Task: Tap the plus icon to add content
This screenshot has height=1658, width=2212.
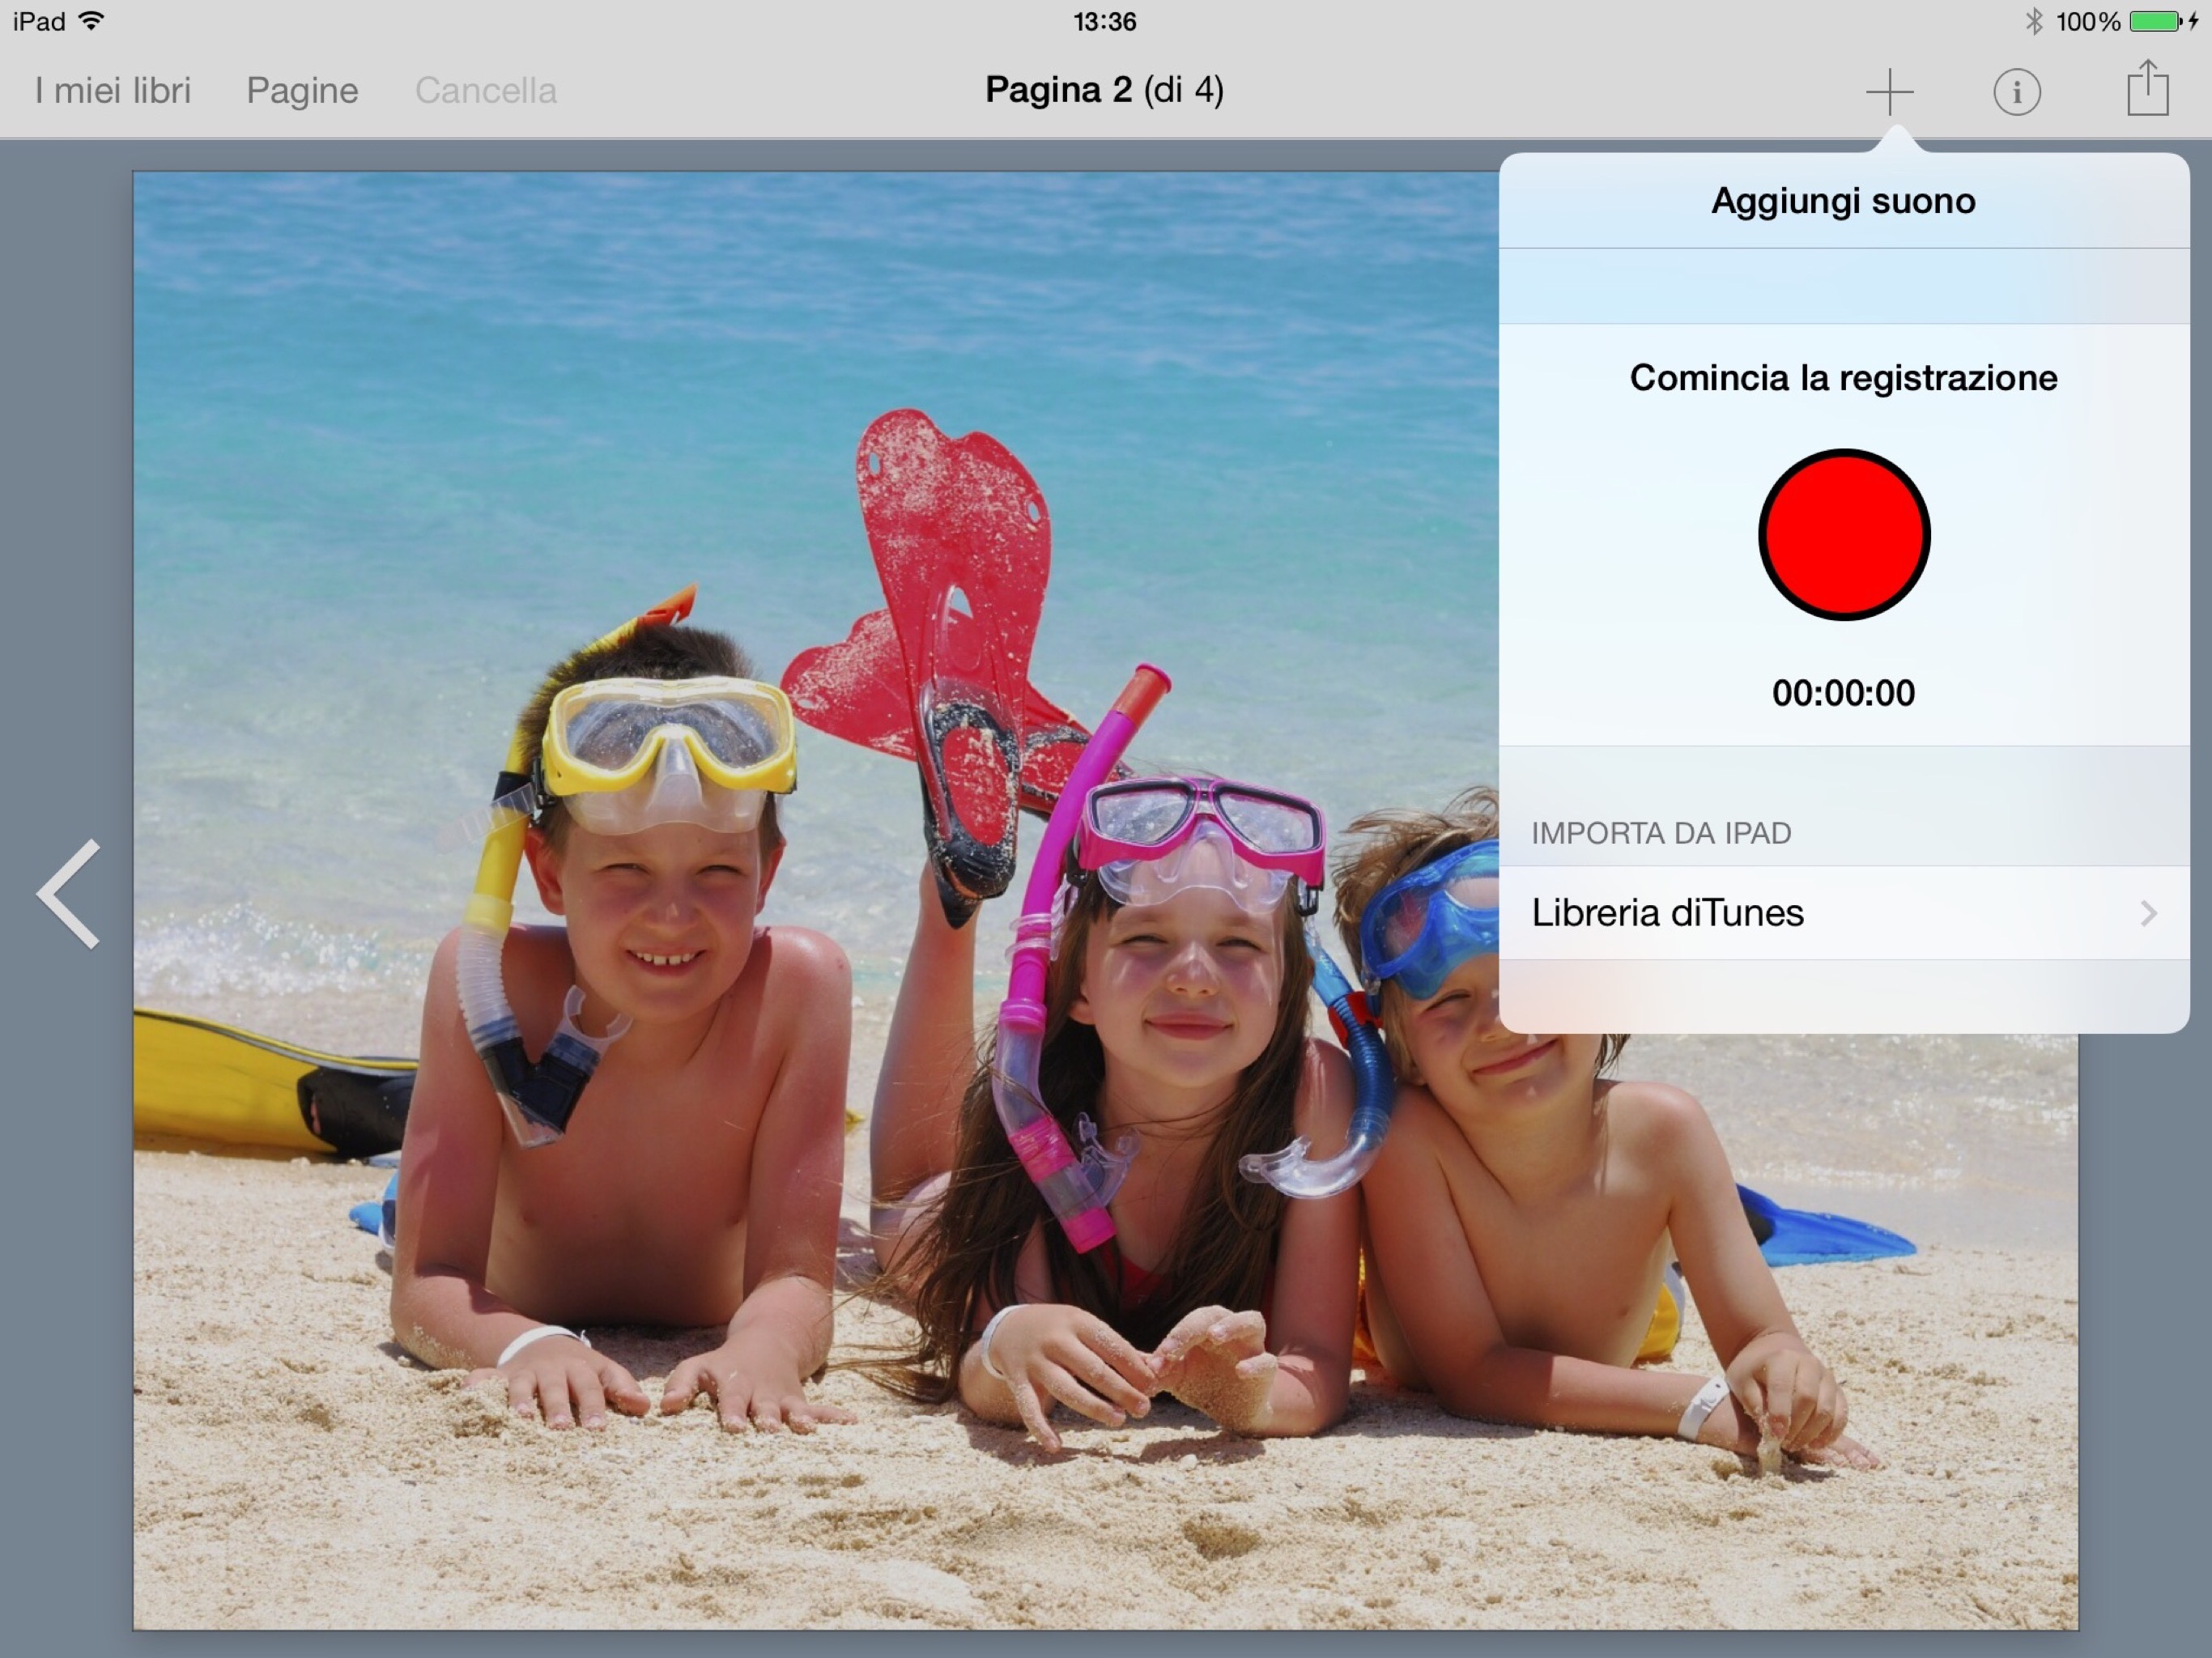Action: pos(1889,92)
